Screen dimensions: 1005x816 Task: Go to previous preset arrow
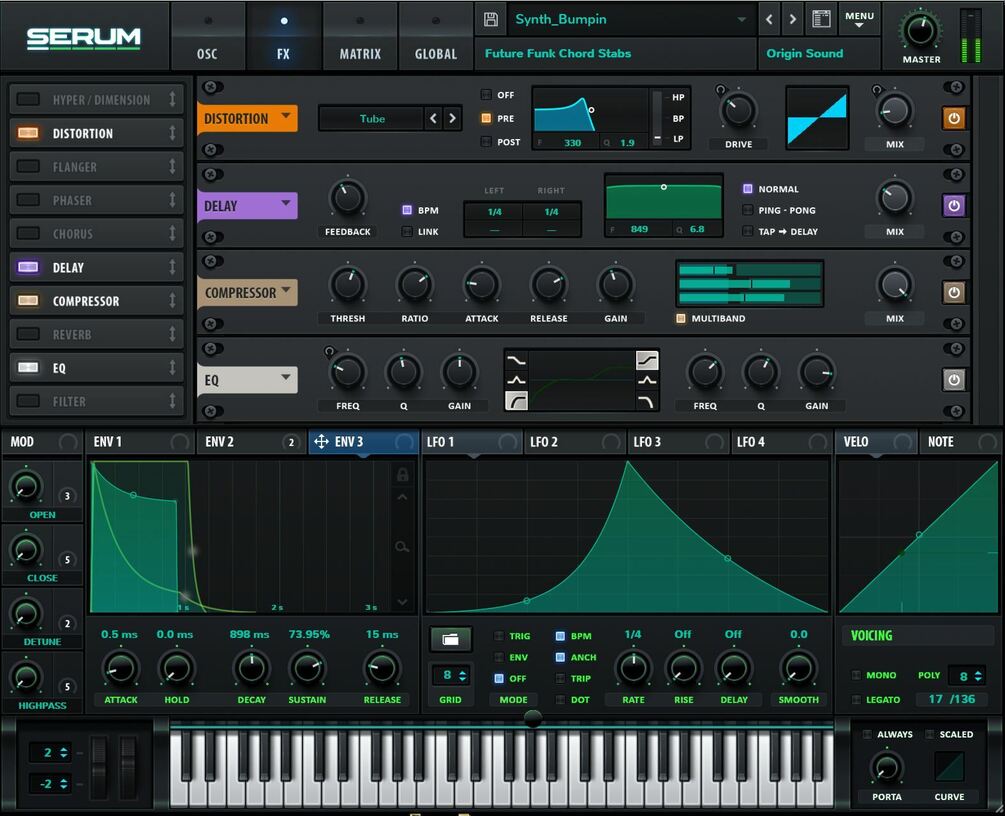click(x=770, y=19)
